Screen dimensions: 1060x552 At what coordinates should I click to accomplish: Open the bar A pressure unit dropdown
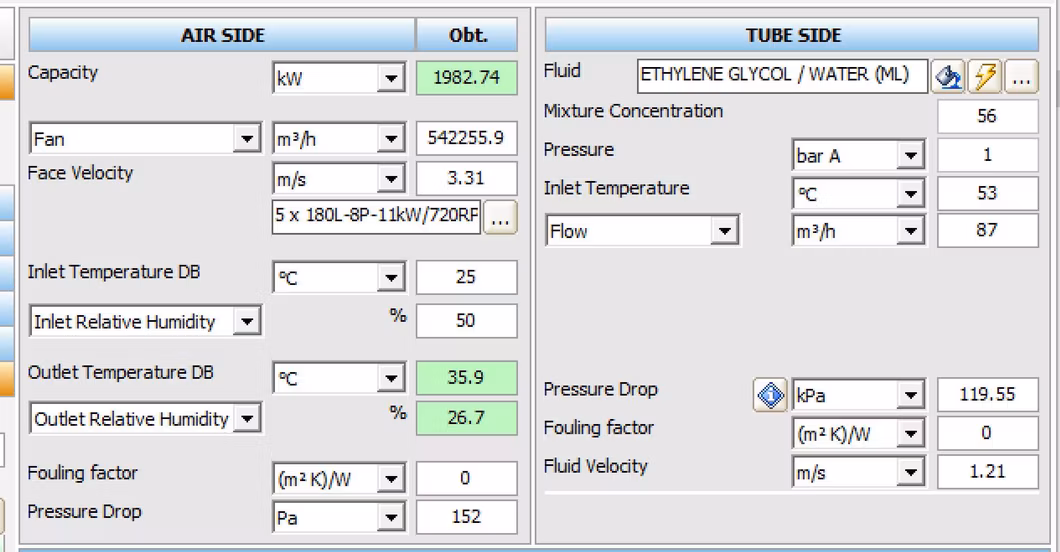click(x=910, y=156)
